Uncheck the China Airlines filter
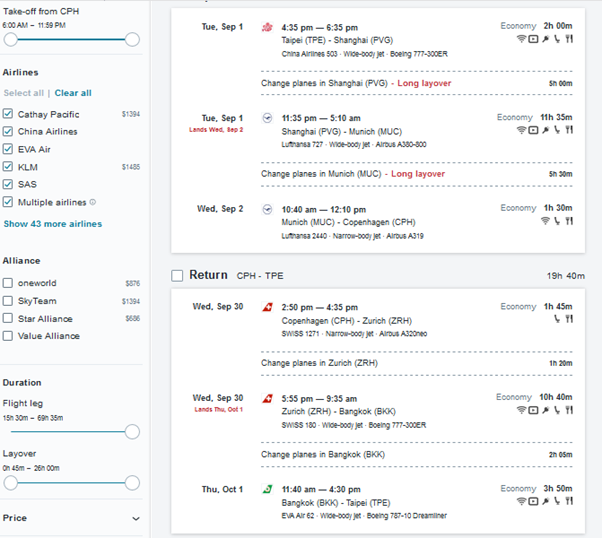This screenshot has width=602, height=538. [8, 131]
